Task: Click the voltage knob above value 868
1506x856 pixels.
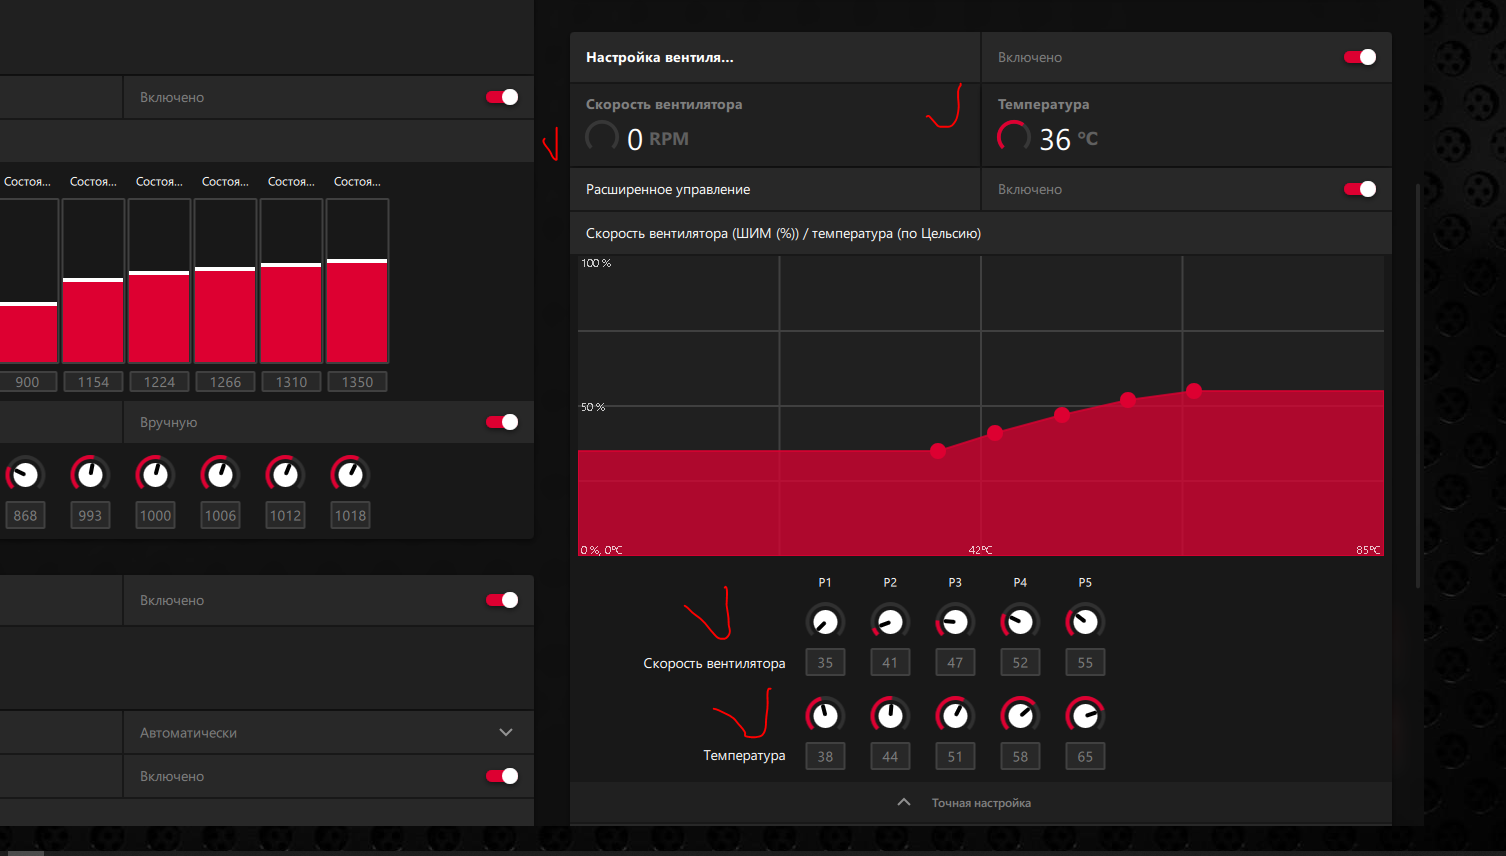Action: pyautogui.click(x=25, y=474)
